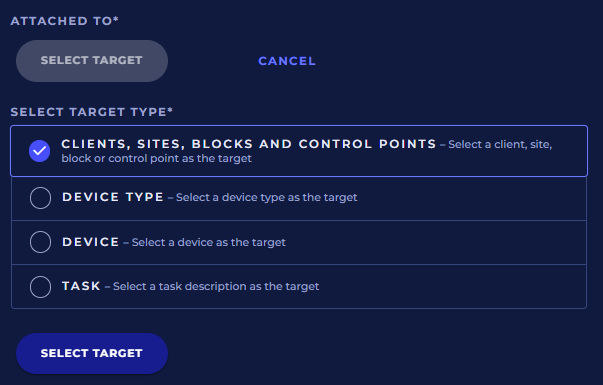The image size is (603, 385).
Task: Click the 'SELECT TARGET TYPE*' heading
Action: point(92,112)
